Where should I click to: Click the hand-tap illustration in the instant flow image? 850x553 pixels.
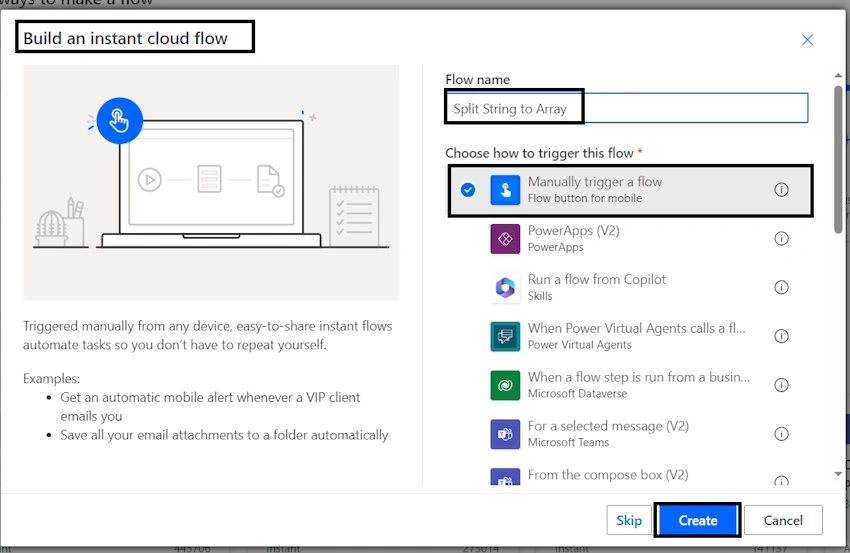(119, 120)
